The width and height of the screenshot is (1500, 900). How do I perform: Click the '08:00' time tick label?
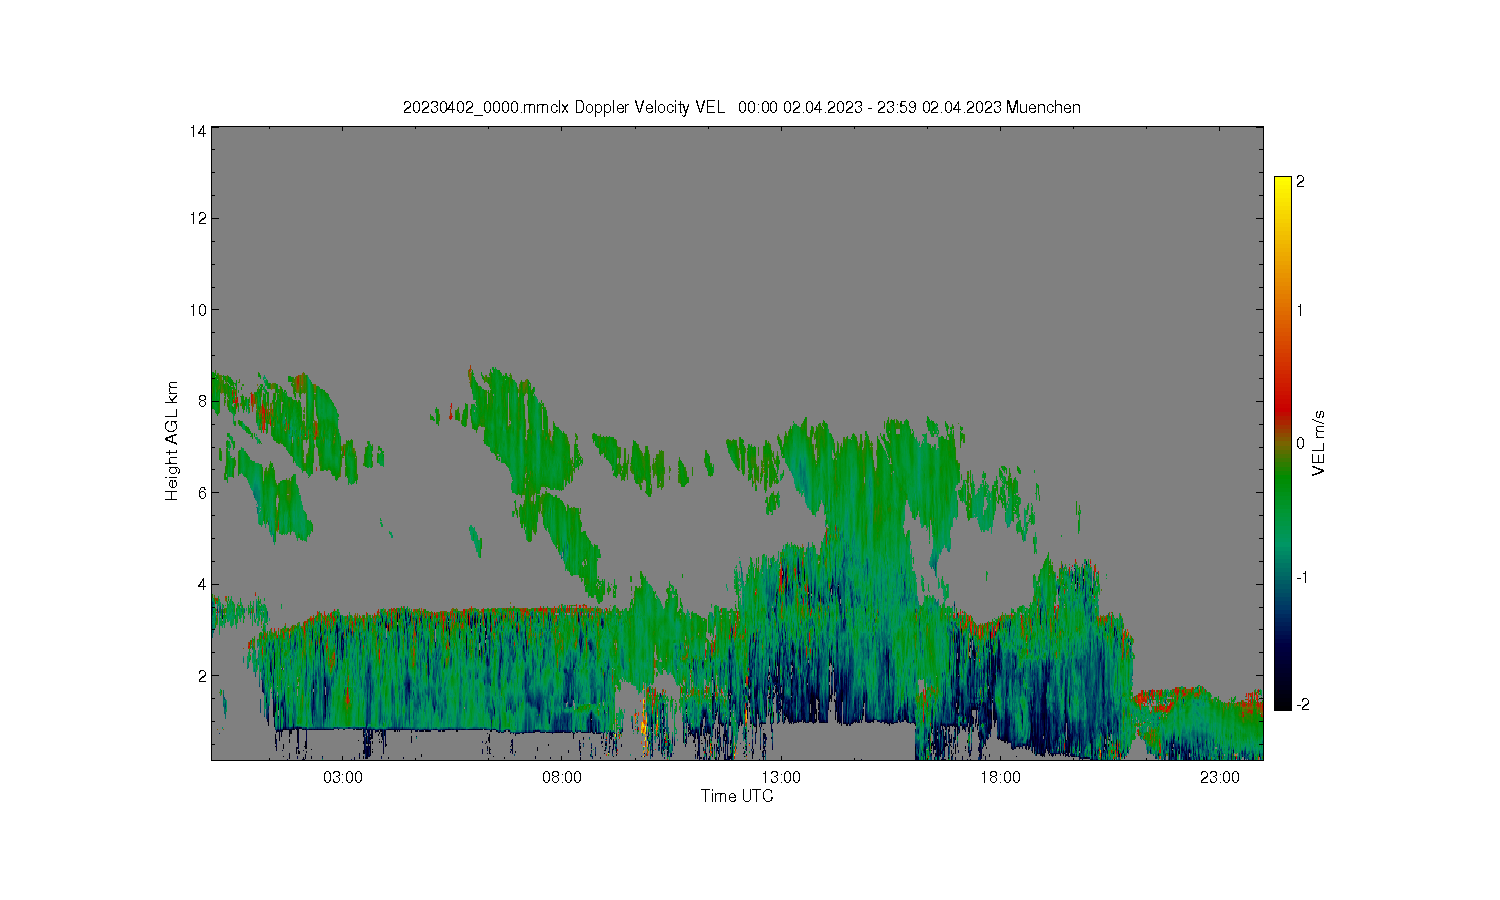pyautogui.click(x=562, y=778)
